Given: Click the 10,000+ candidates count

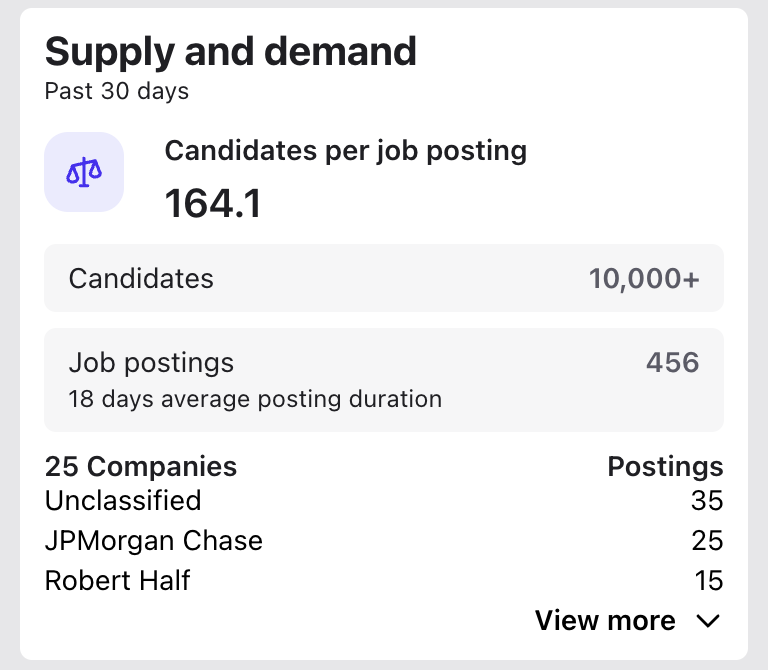Looking at the screenshot, I should [644, 279].
